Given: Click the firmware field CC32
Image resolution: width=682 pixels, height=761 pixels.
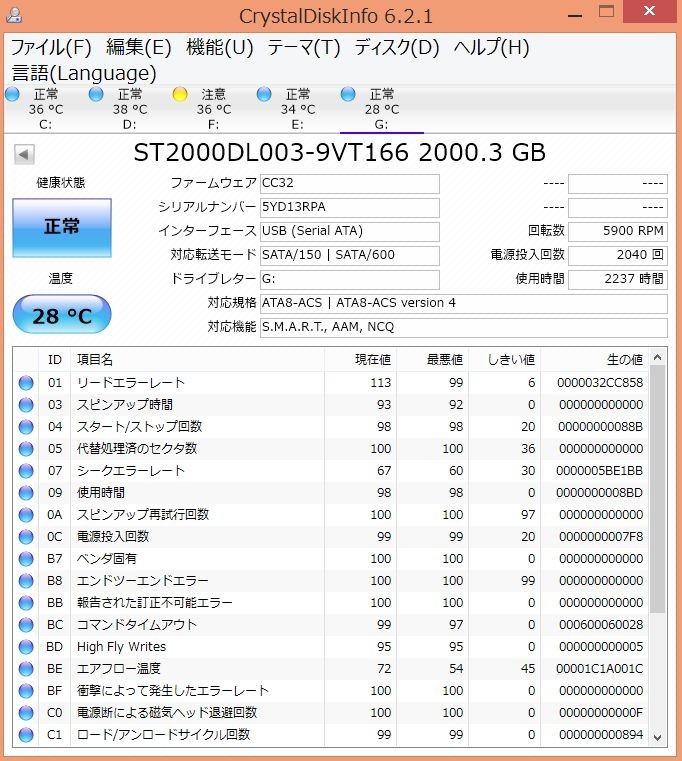Looking at the screenshot, I should [x=350, y=183].
